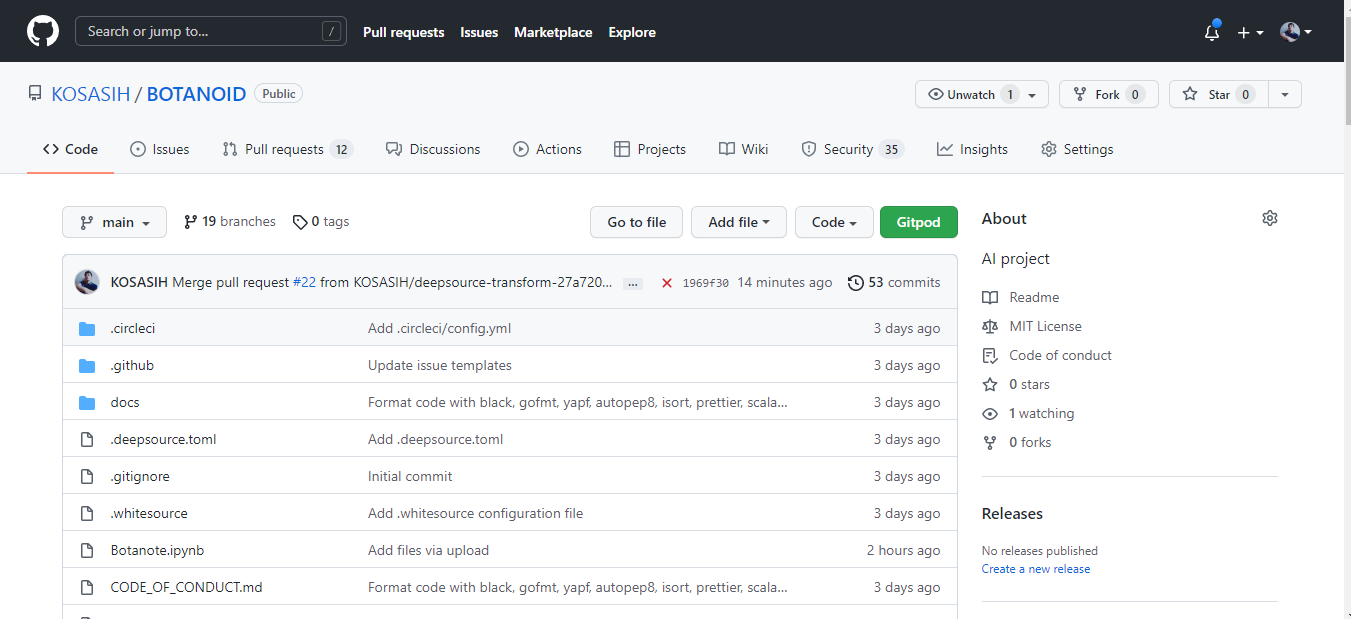Image resolution: width=1351 pixels, height=619 pixels.
Task: View the 19 branches link
Action: 229,222
